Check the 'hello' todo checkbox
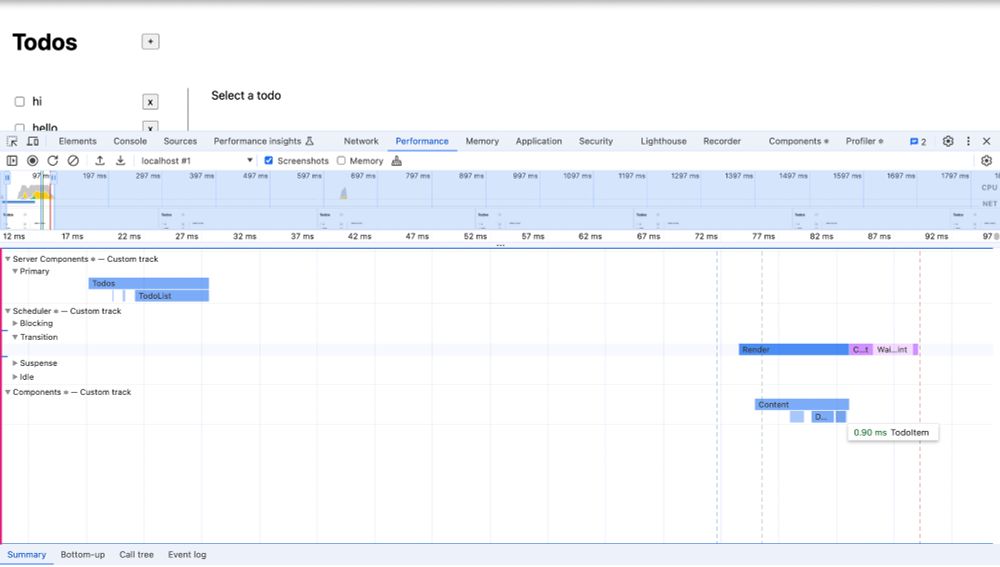Viewport: 1000px width, 567px height. pyautogui.click(x=20, y=128)
